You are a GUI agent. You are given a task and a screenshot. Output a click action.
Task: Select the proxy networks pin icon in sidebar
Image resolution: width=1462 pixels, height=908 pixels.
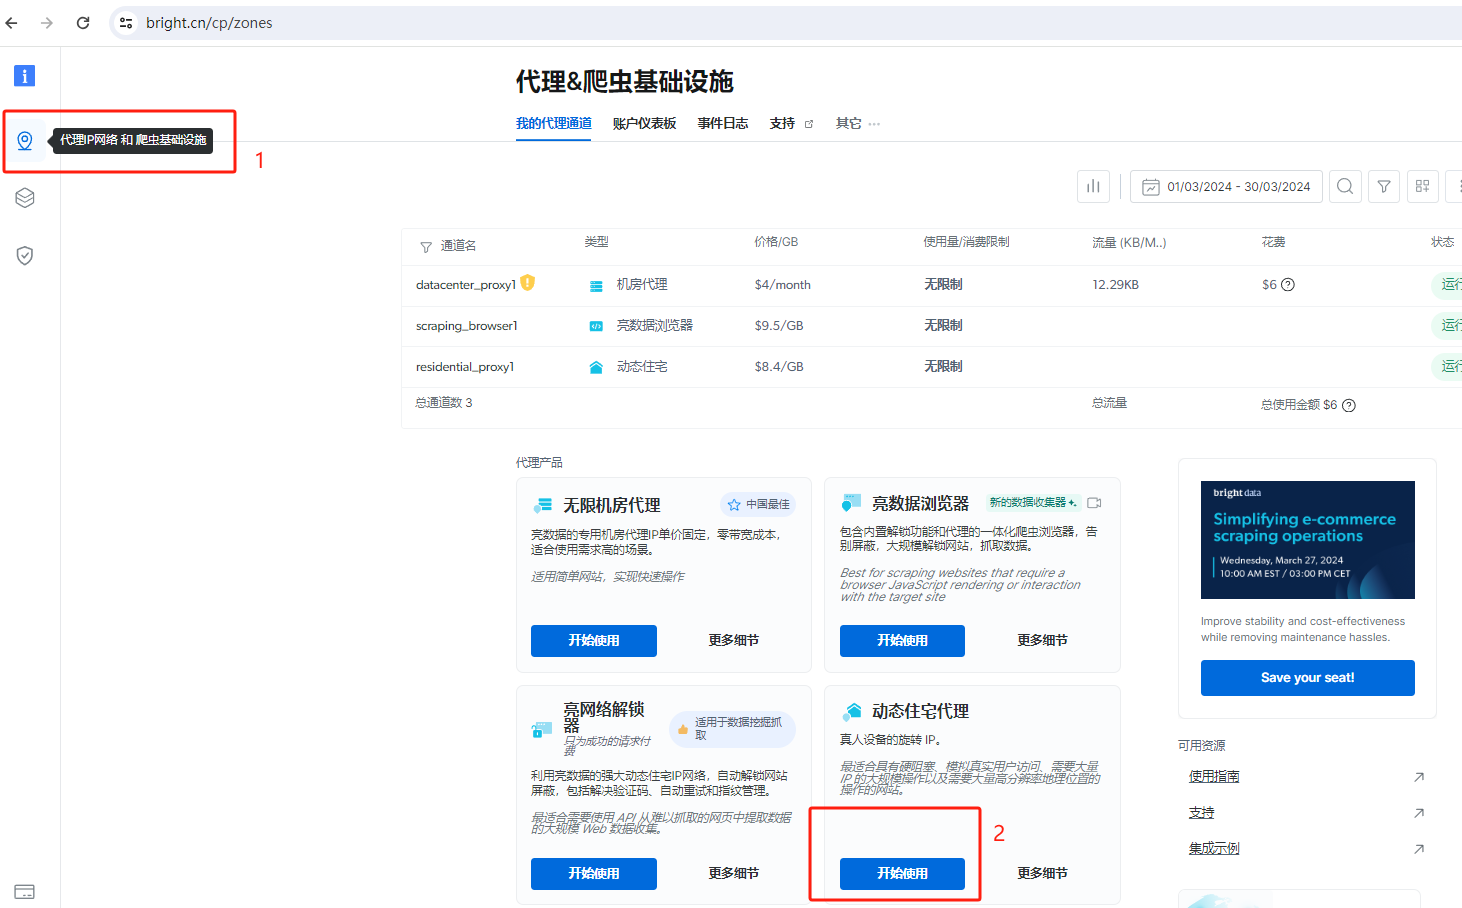(24, 140)
